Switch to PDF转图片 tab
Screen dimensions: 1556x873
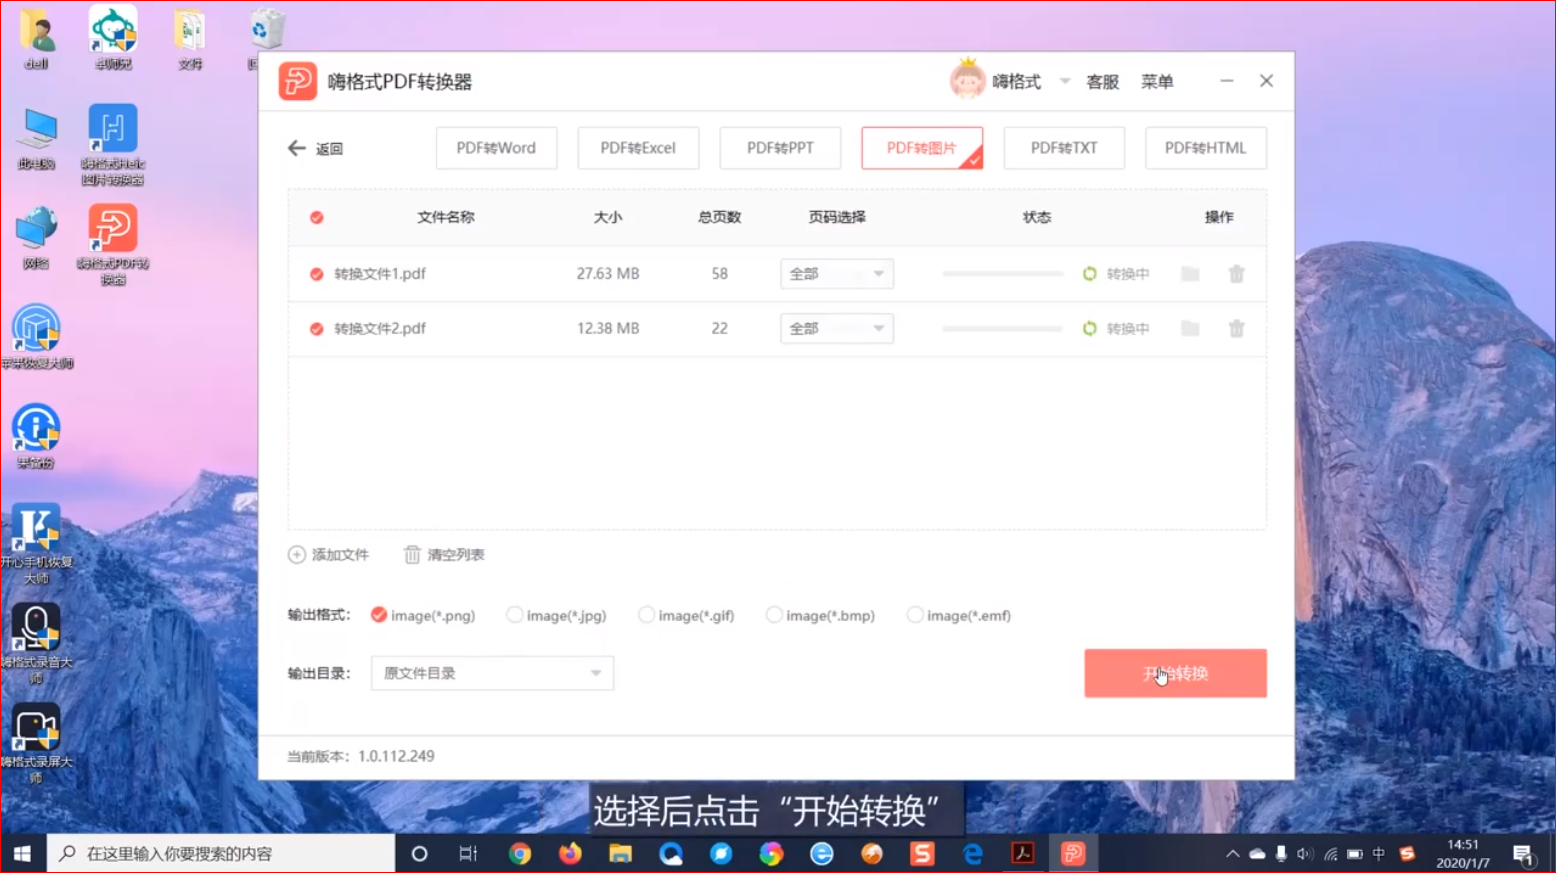tap(922, 148)
